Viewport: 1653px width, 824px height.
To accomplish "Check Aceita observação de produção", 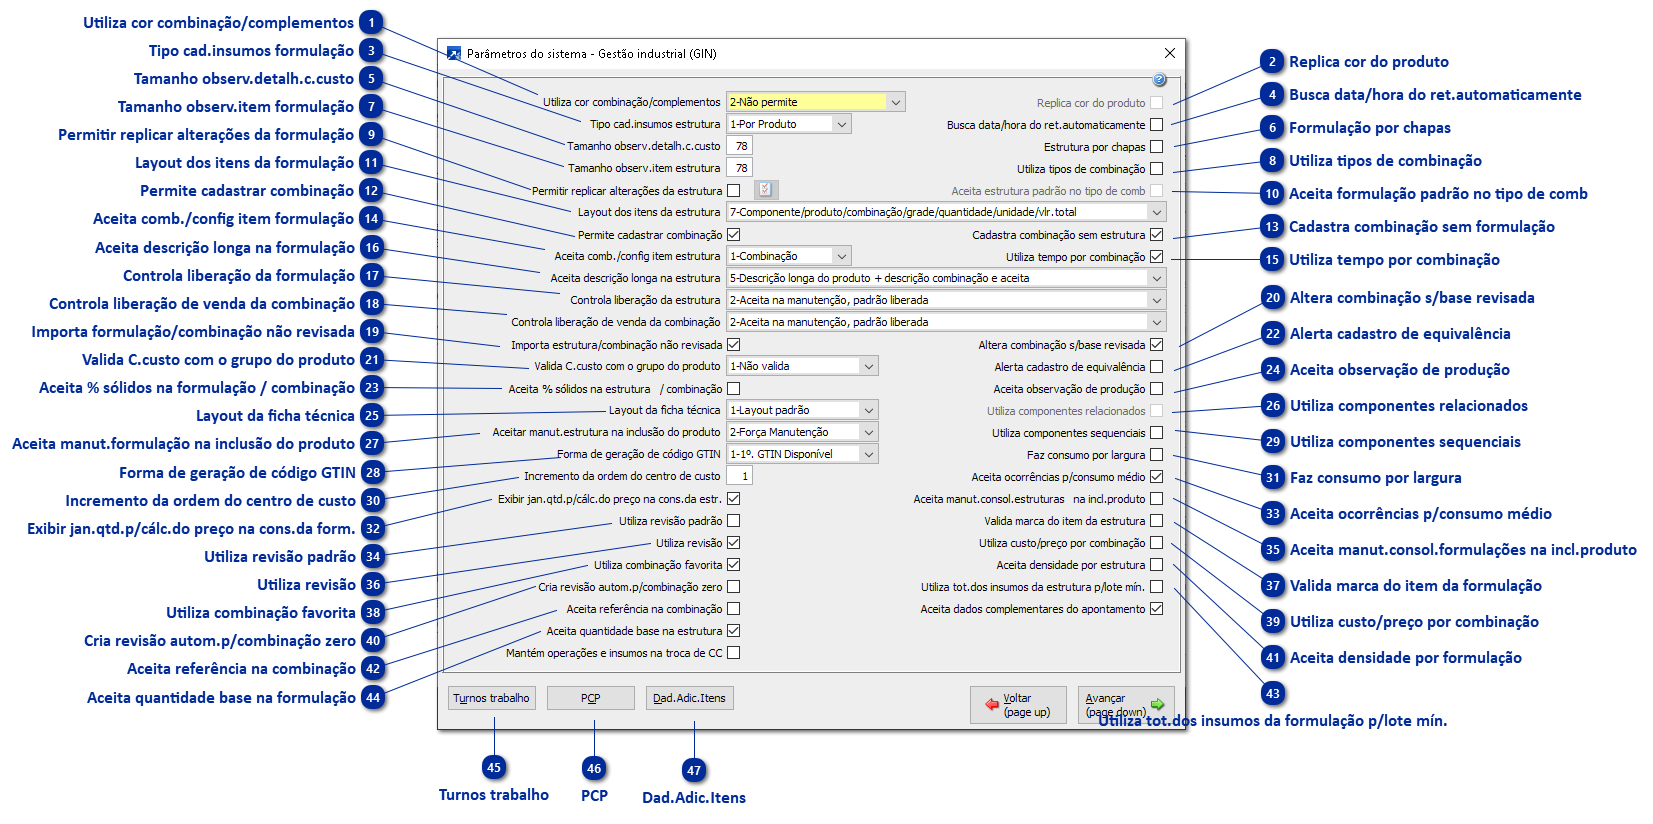I will pos(1157,389).
